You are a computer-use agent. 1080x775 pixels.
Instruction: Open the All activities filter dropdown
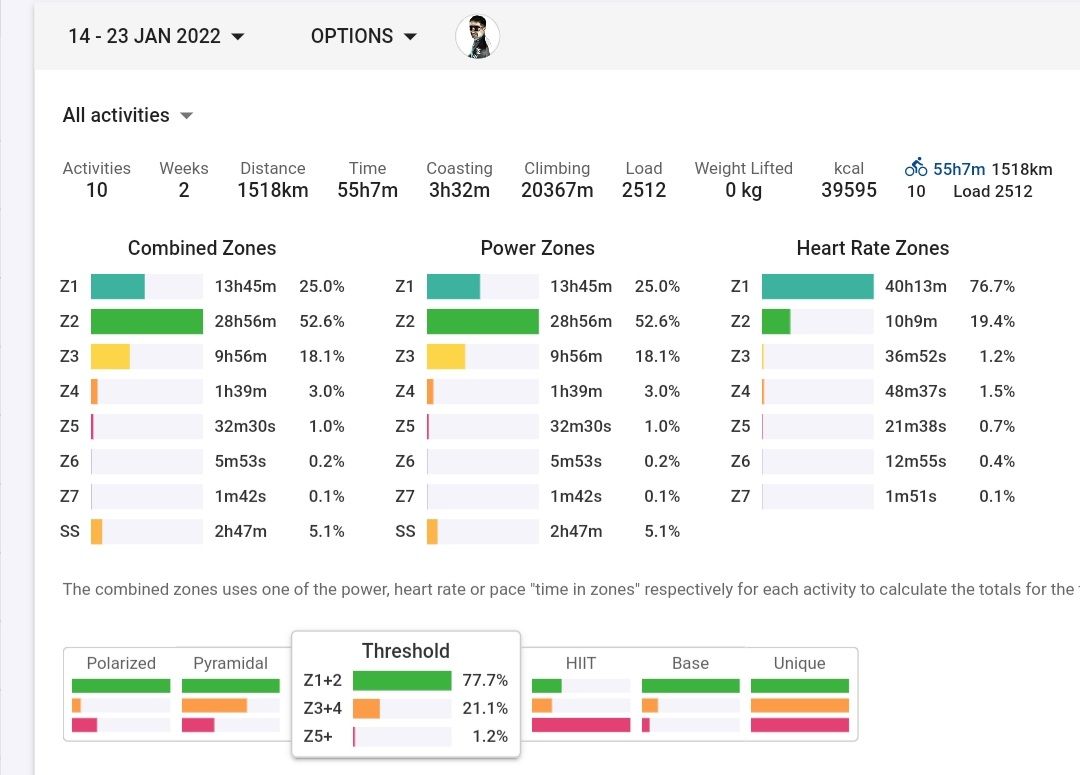pos(127,115)
